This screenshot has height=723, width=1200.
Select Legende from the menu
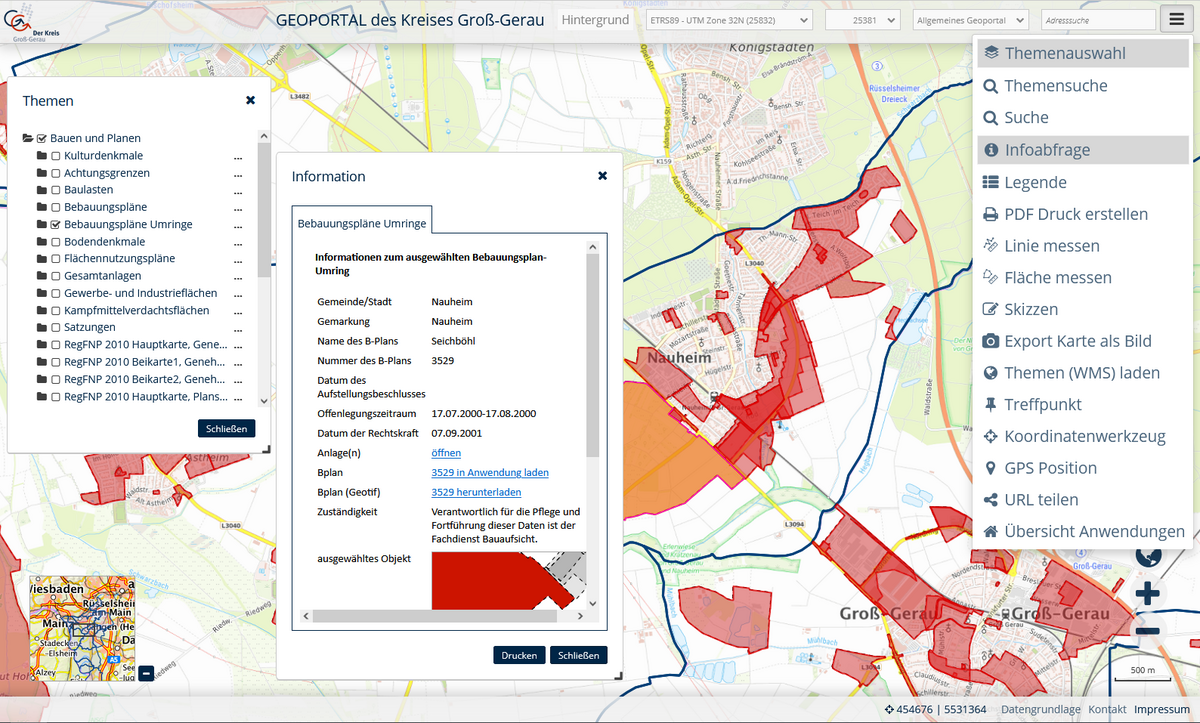tap(1035, 182)
